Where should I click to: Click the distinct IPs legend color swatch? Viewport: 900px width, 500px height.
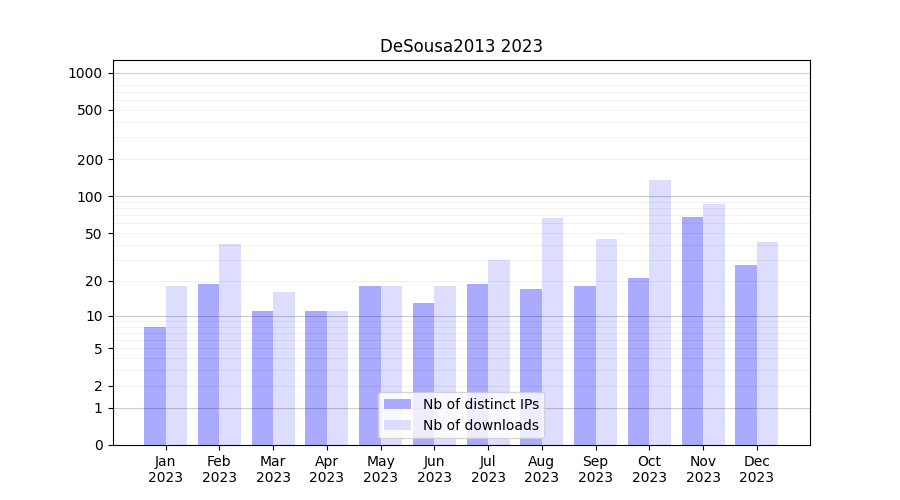(397, 404)
